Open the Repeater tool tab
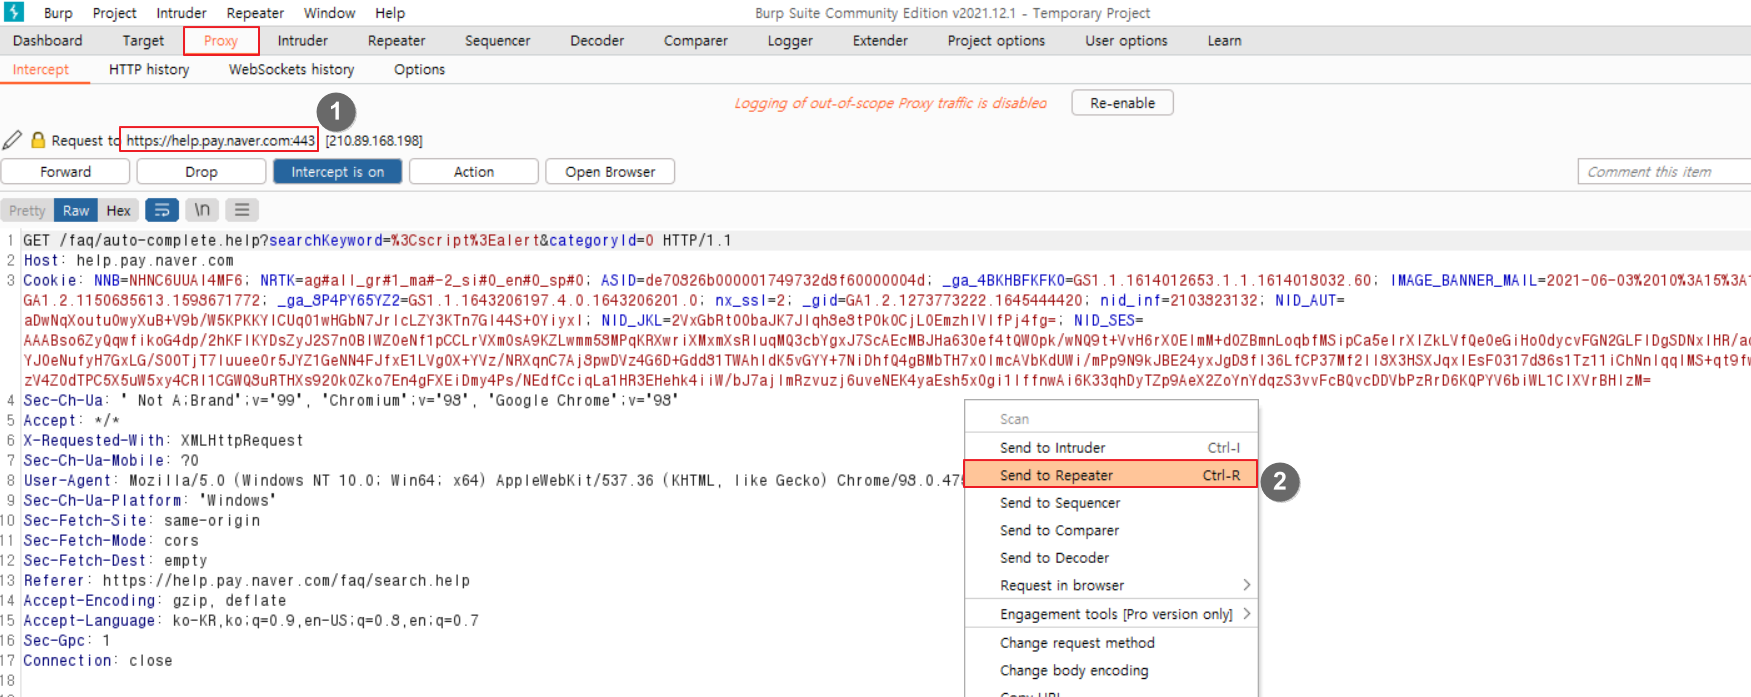Image resolution: width=1751 pixels, height=697 pixels. click(x=396, y=41)
